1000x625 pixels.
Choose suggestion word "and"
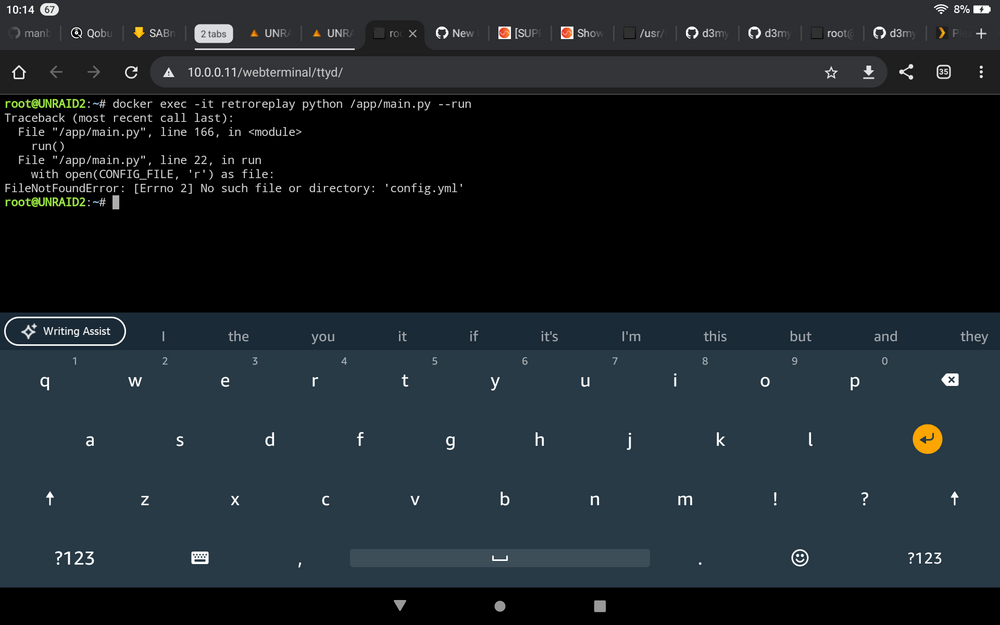(885, 336)
